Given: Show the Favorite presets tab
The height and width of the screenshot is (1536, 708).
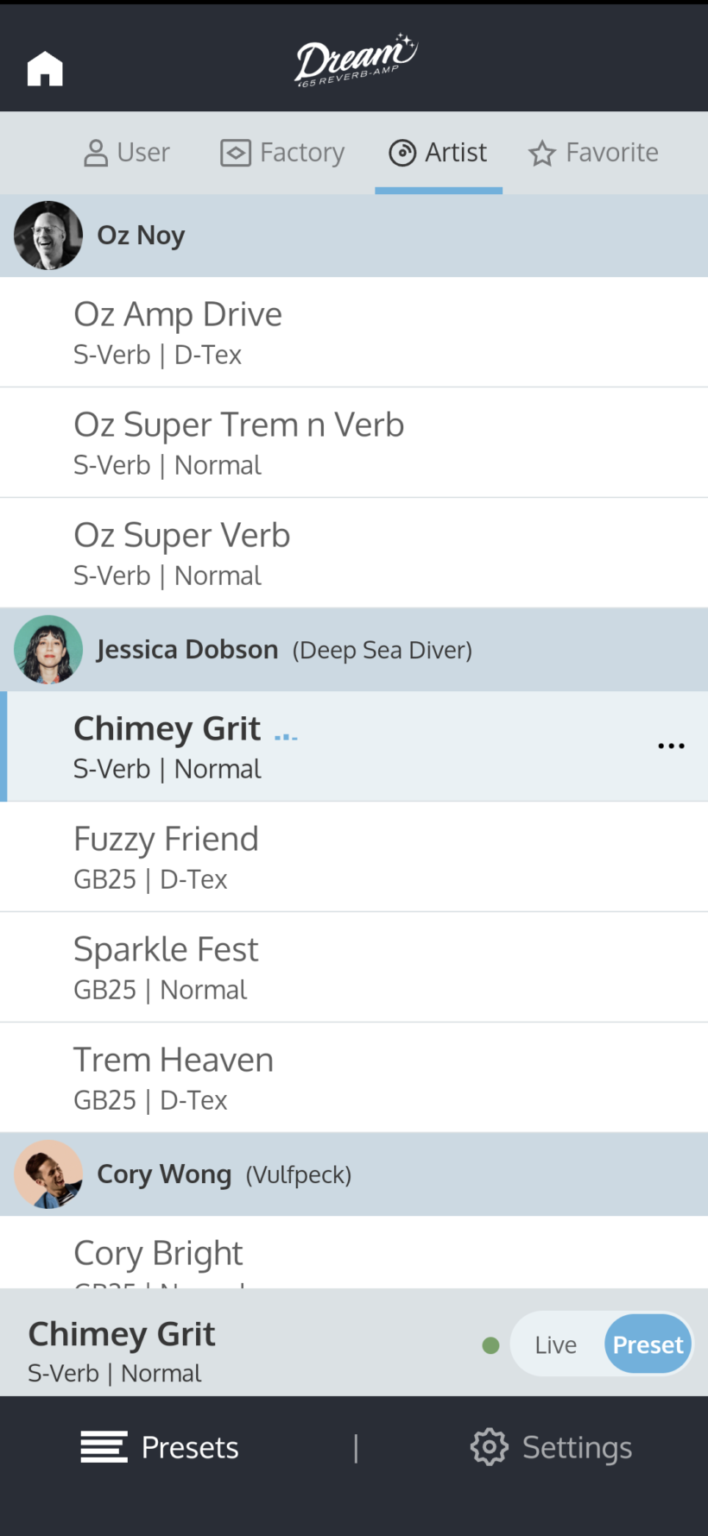Looking at the screenshot, I should coord(593,153).
